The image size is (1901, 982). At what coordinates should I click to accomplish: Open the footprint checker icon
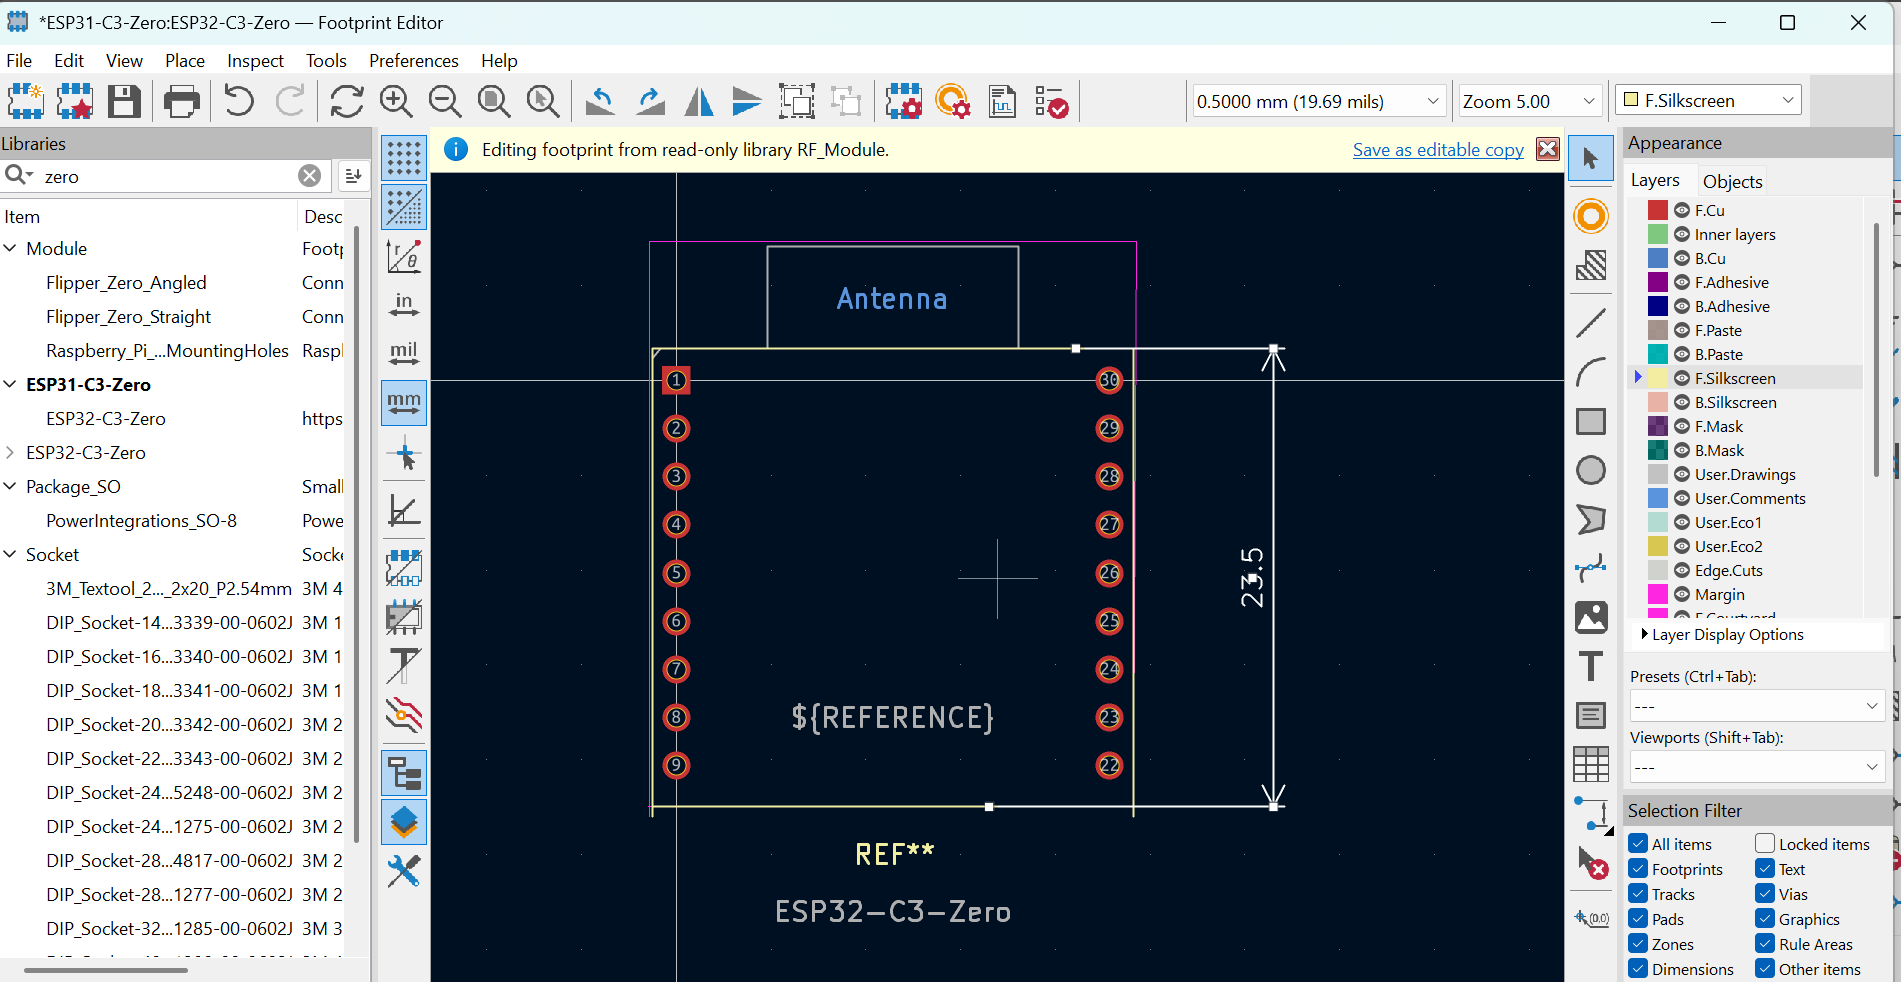[1052, 101]
